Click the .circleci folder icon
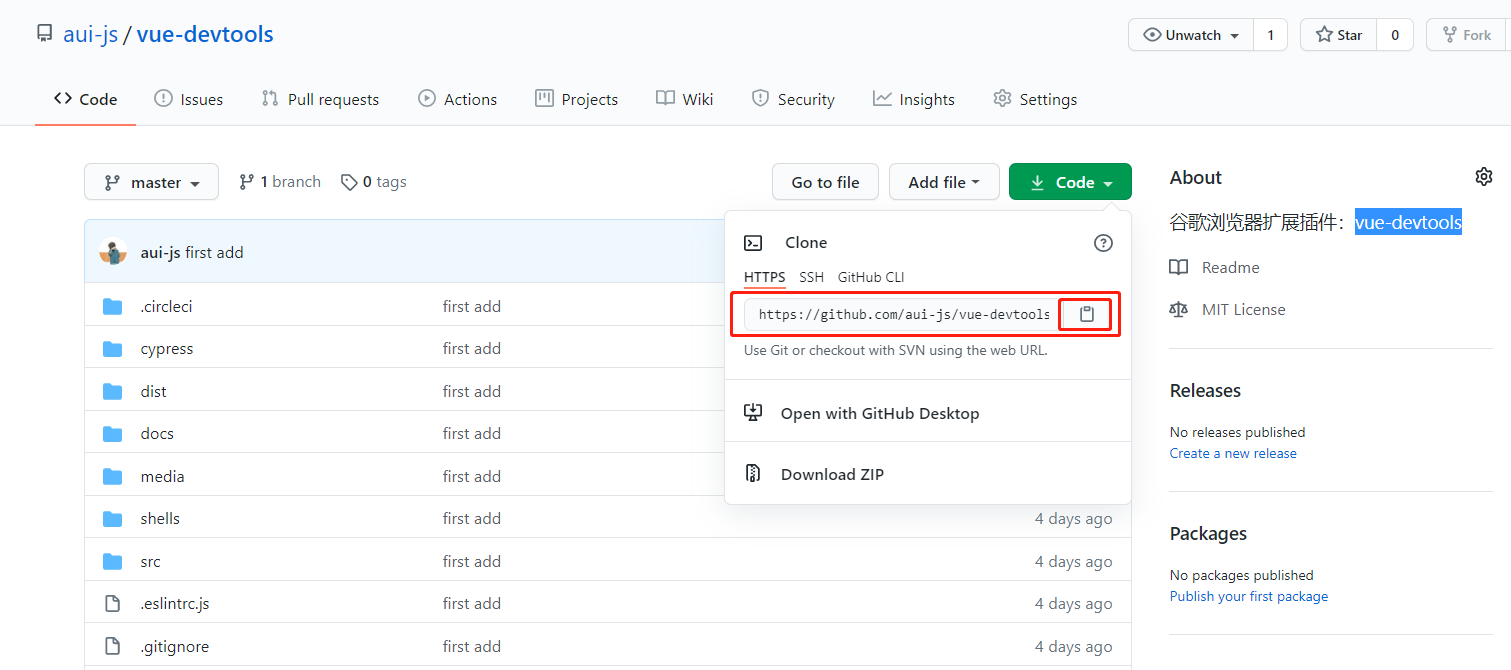 [113, 306]
